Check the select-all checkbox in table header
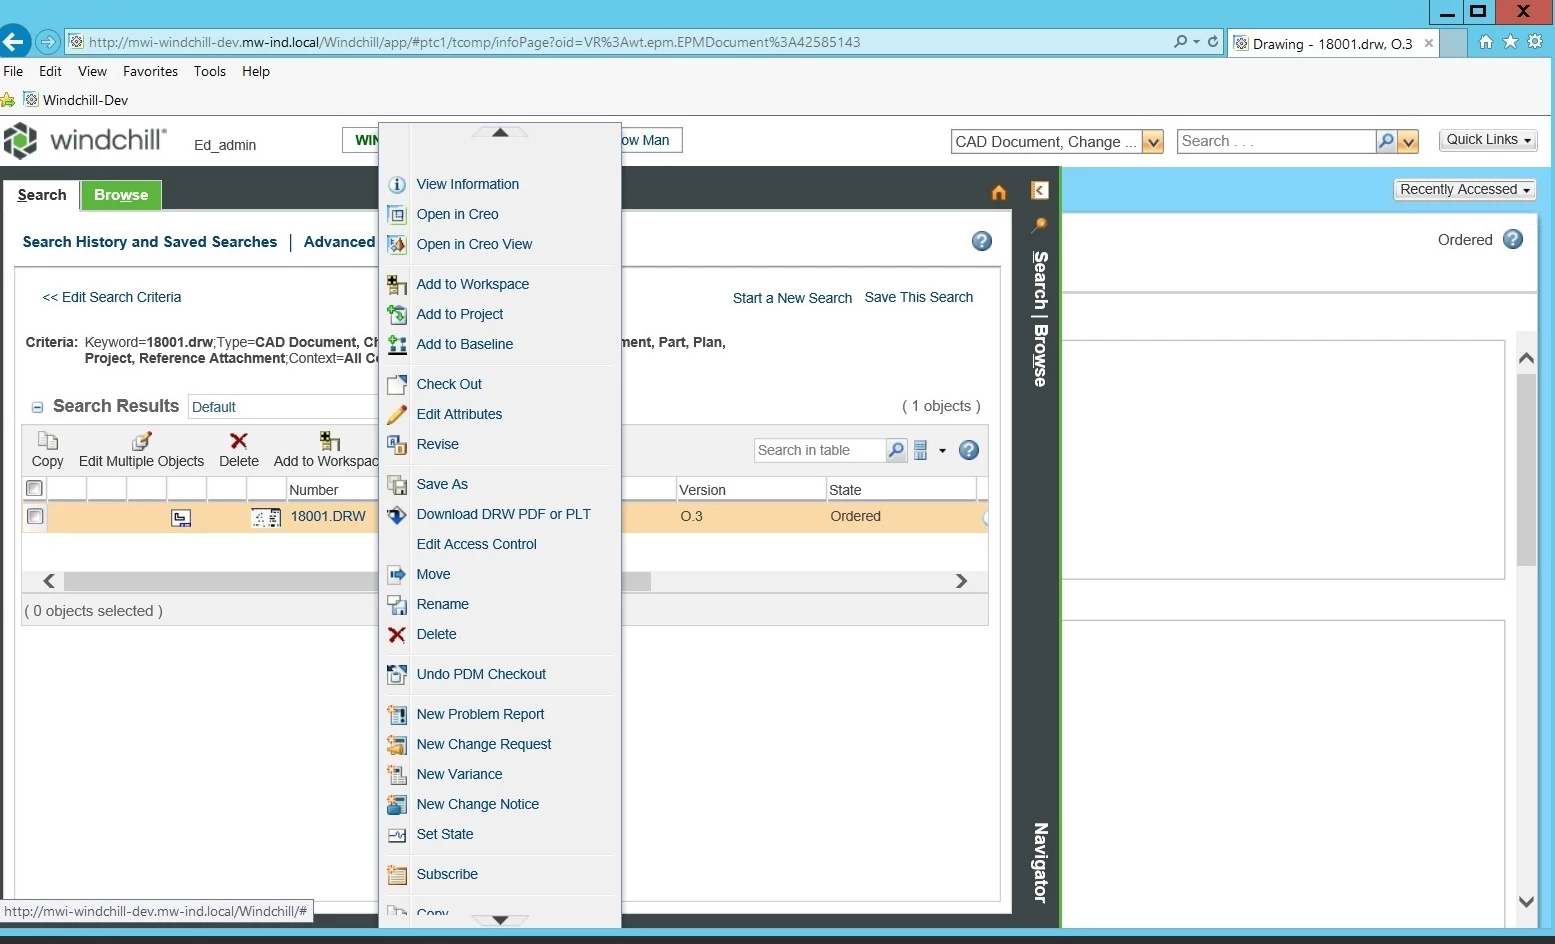The width and height of the screenshot is (1555, 944). 35,488
